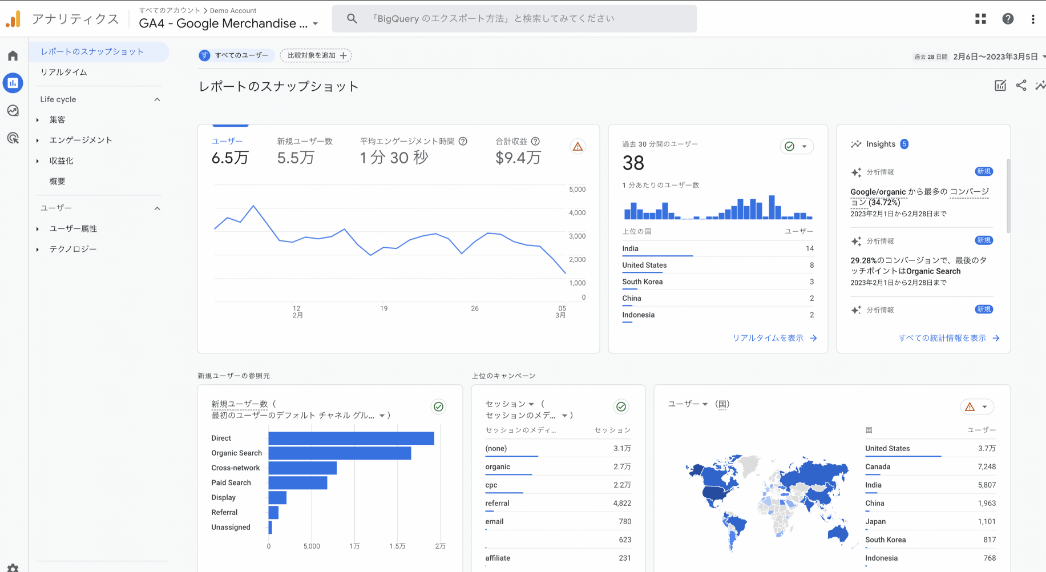Open the Google apps grid icon
The height and width of the screenshot is (572, 1046).
click(981, 19)
